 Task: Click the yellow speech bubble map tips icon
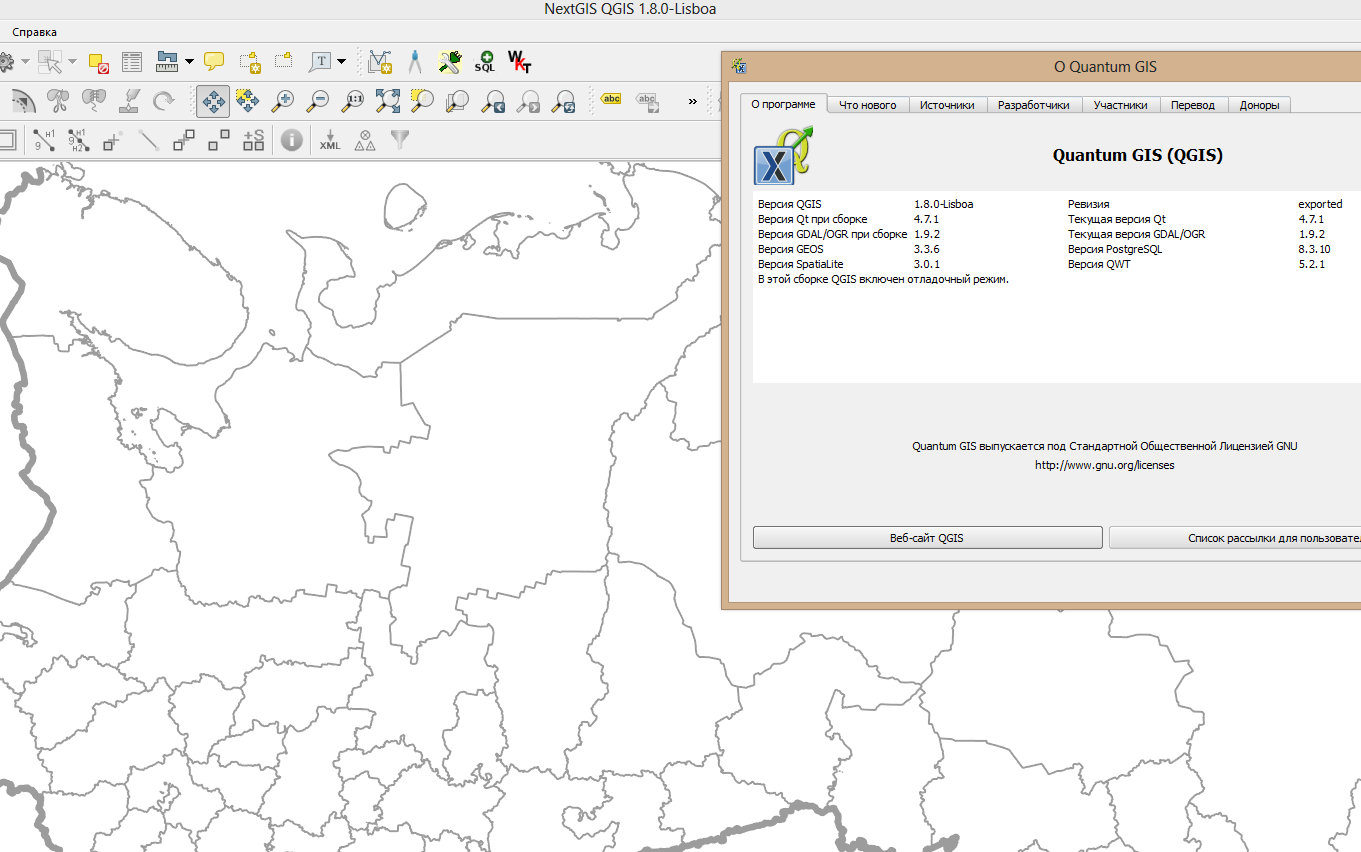(214, 62)
